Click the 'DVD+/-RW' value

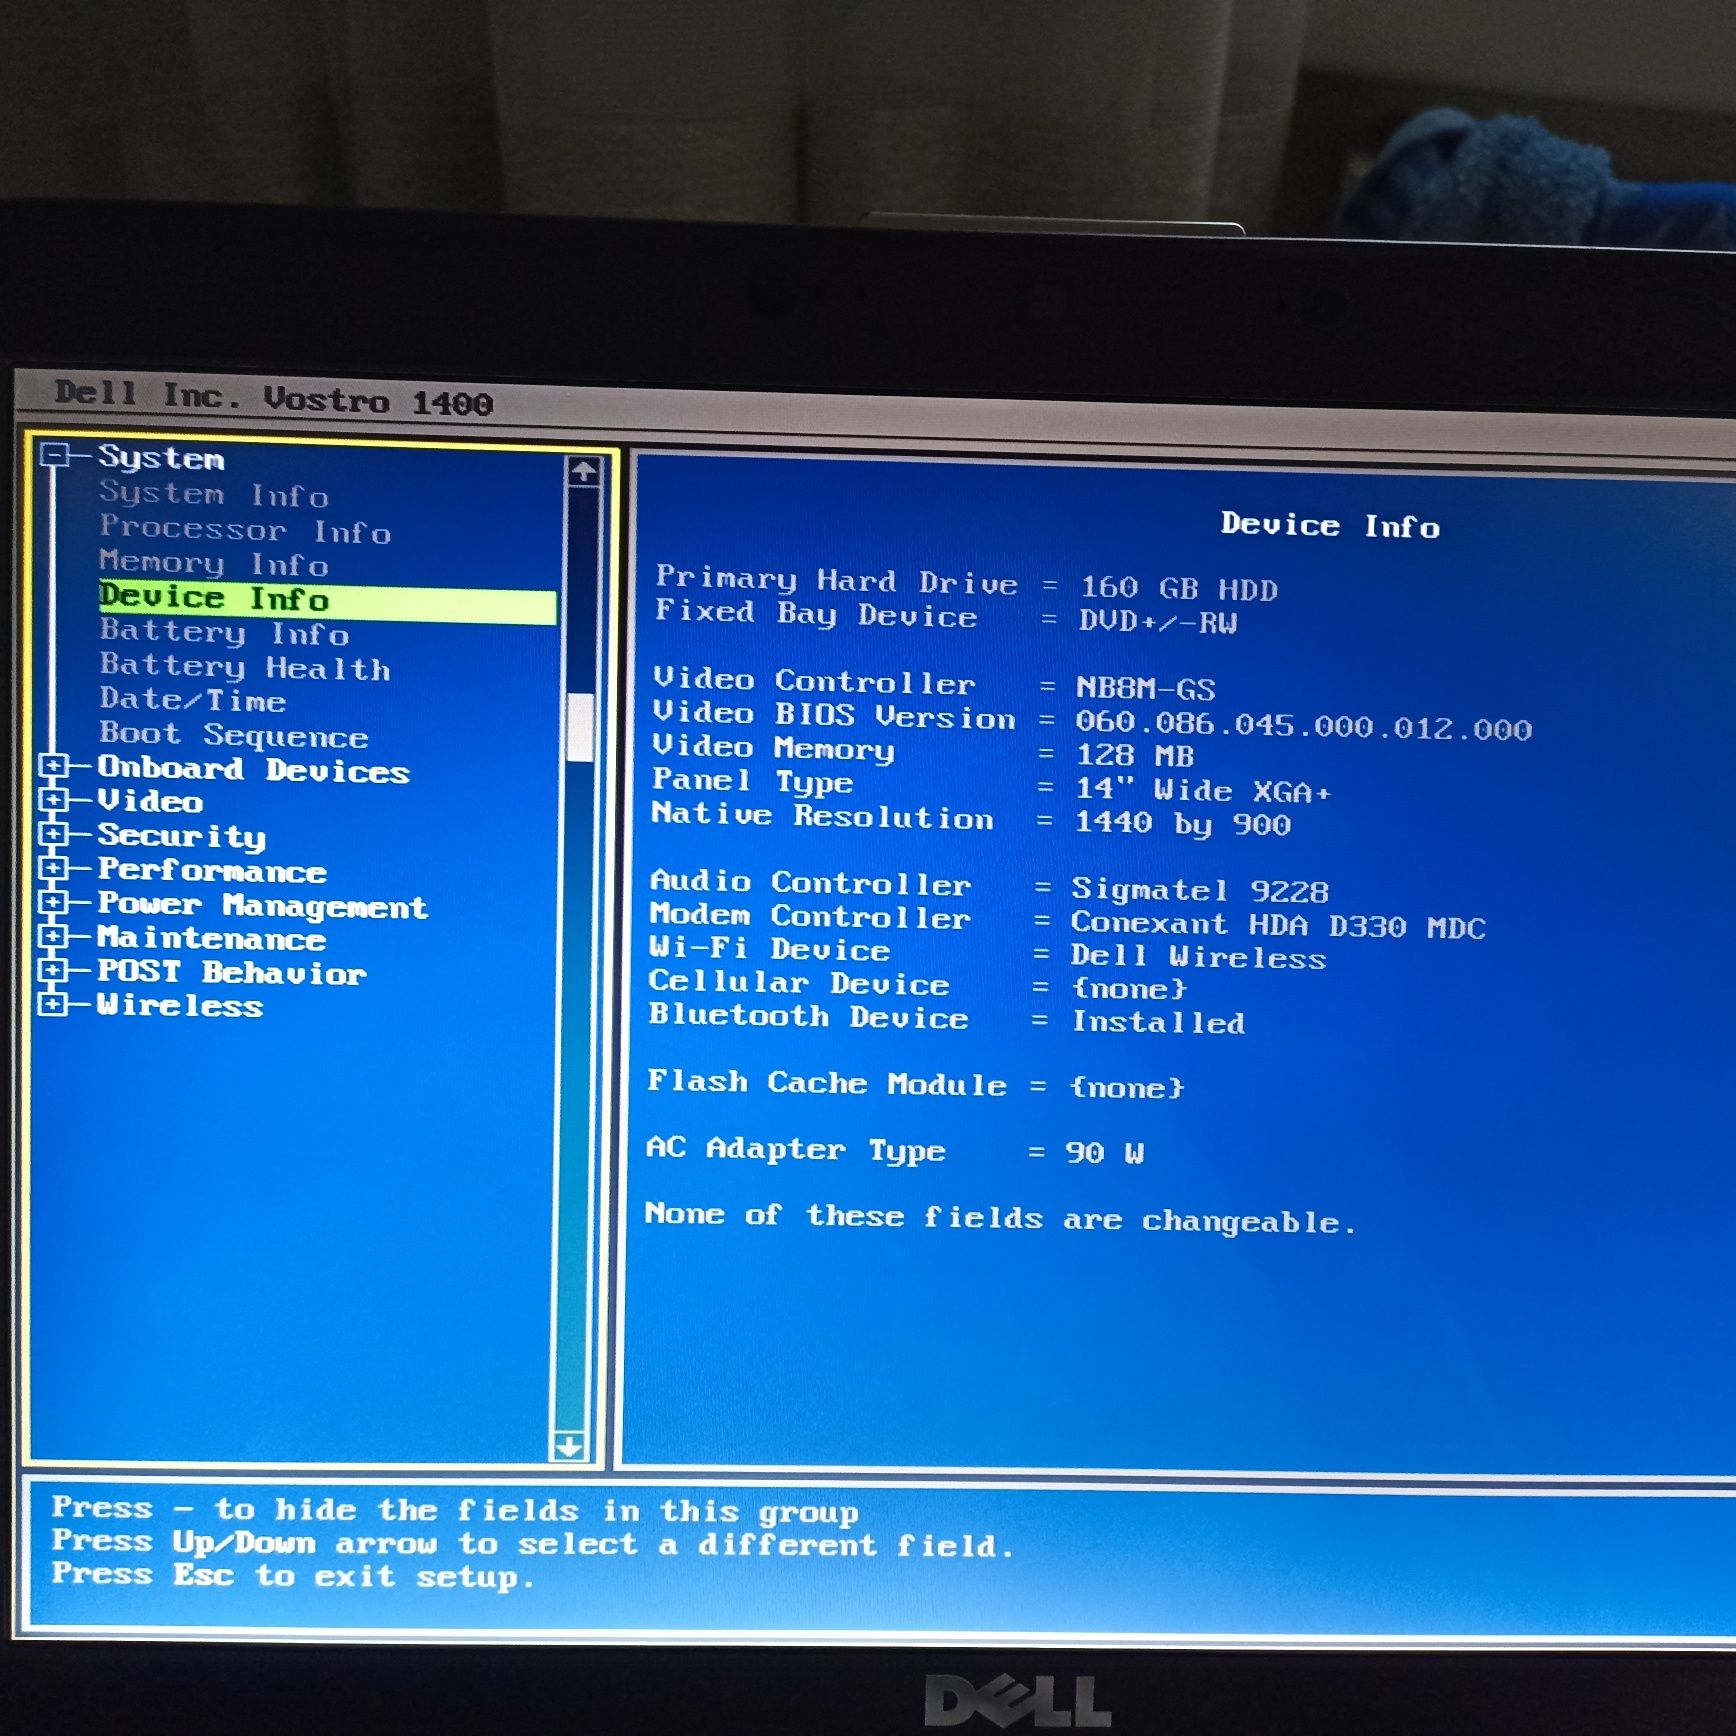(1158, 621)
